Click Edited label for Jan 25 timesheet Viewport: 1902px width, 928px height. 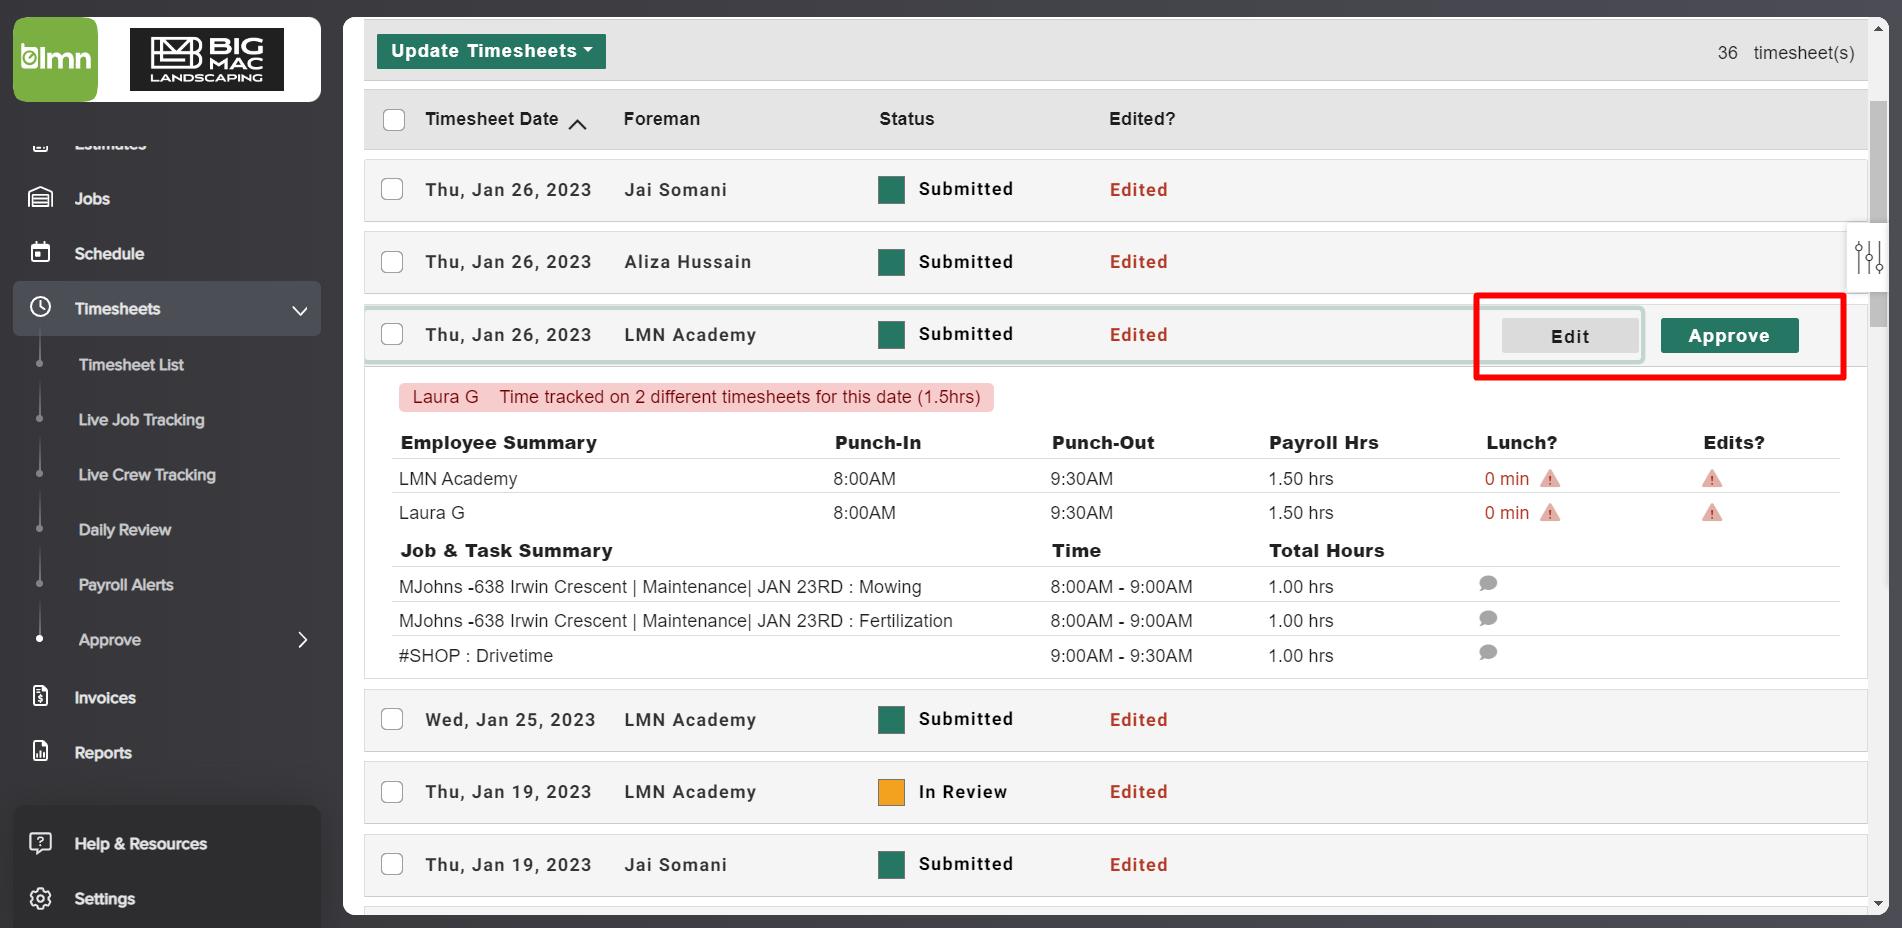click(x=1138, y=720)
